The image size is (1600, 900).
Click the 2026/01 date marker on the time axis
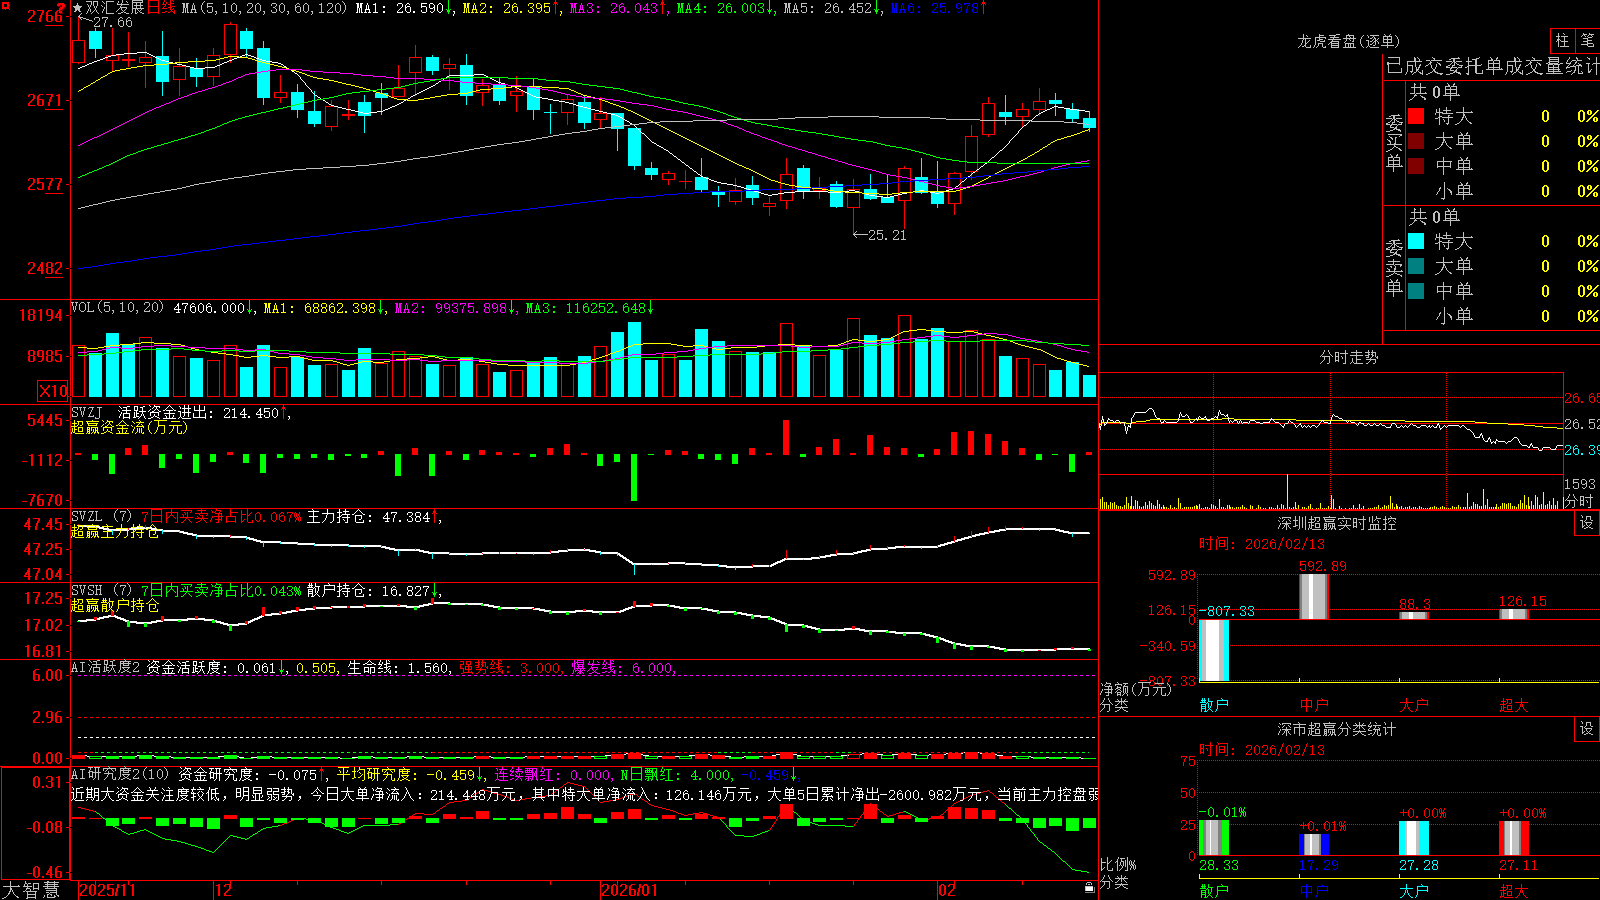(629, 890)
